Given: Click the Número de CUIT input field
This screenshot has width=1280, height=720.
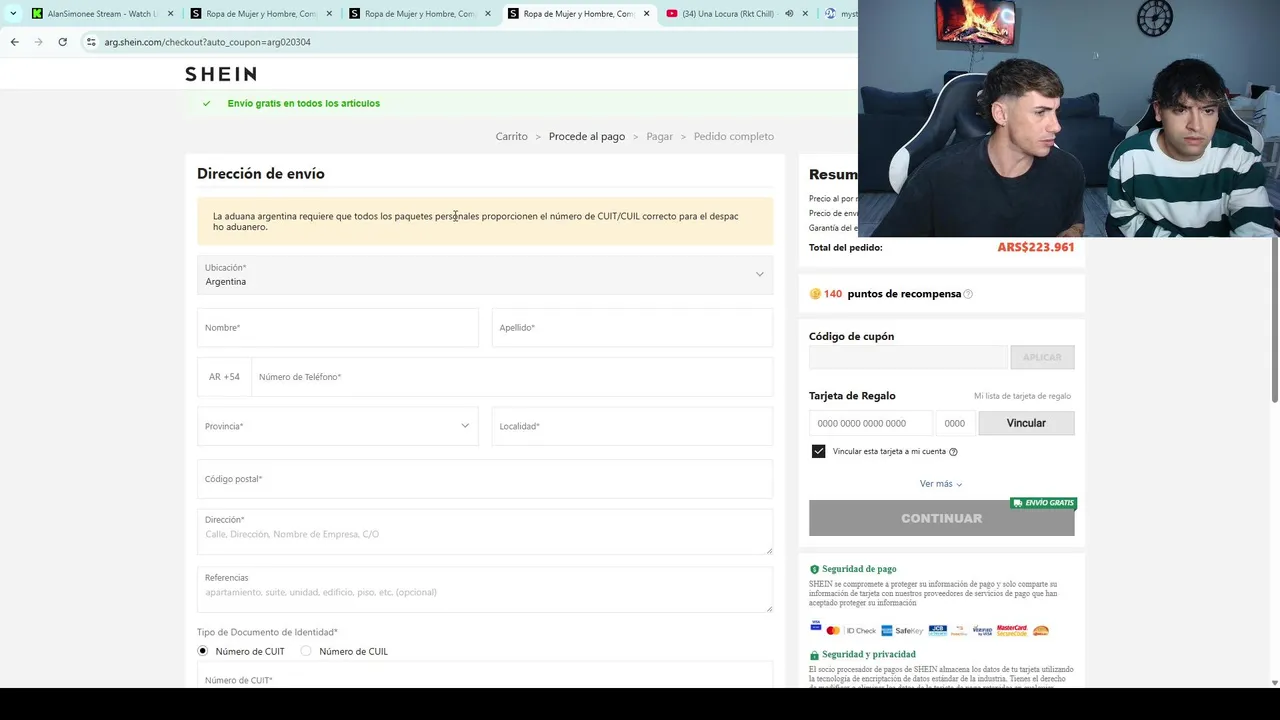Looking at the screenshot, I should pos(485,676).
